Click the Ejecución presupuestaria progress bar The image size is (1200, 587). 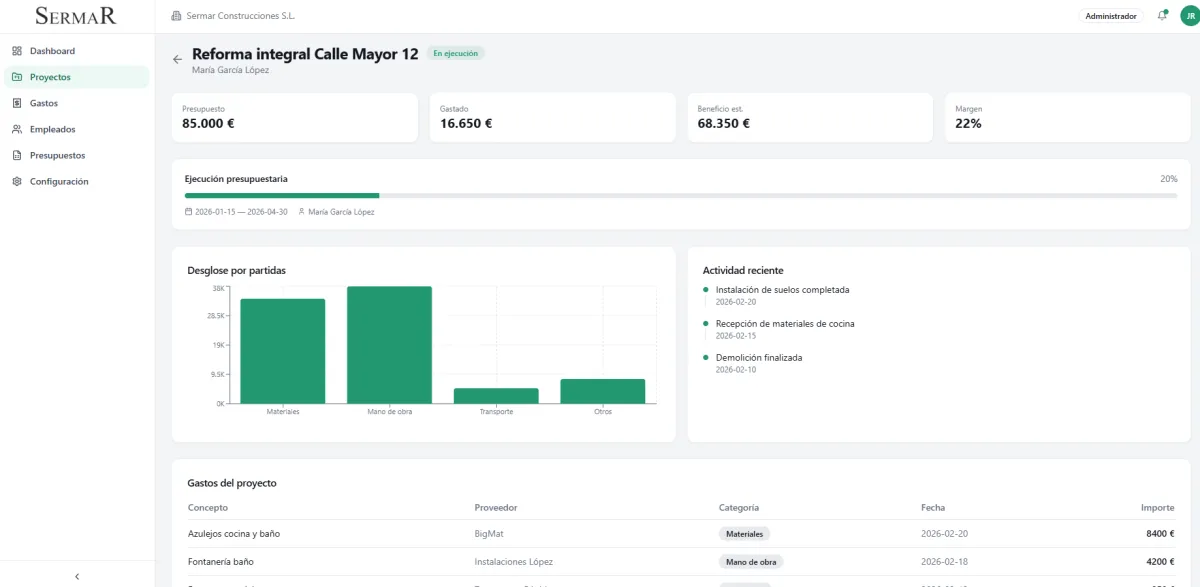pos(681,196)
